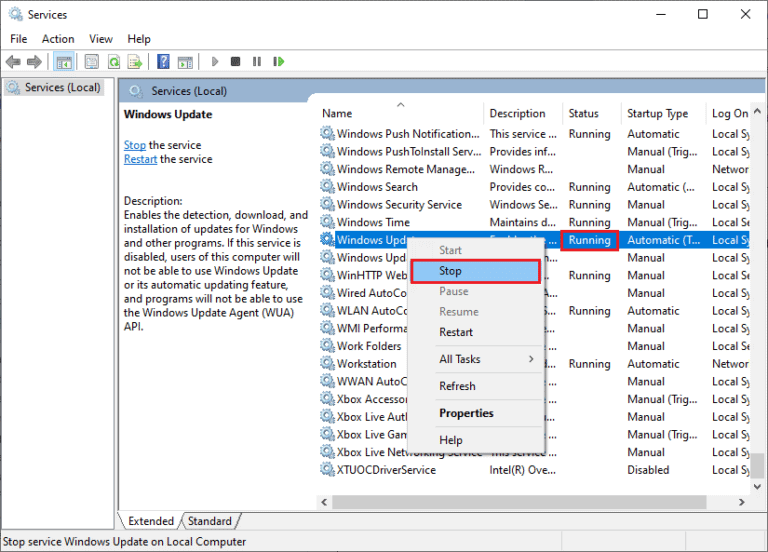Viewport: 768px width, 552px height.
Task: Sort by the Description column header
Action: (523, 114)
